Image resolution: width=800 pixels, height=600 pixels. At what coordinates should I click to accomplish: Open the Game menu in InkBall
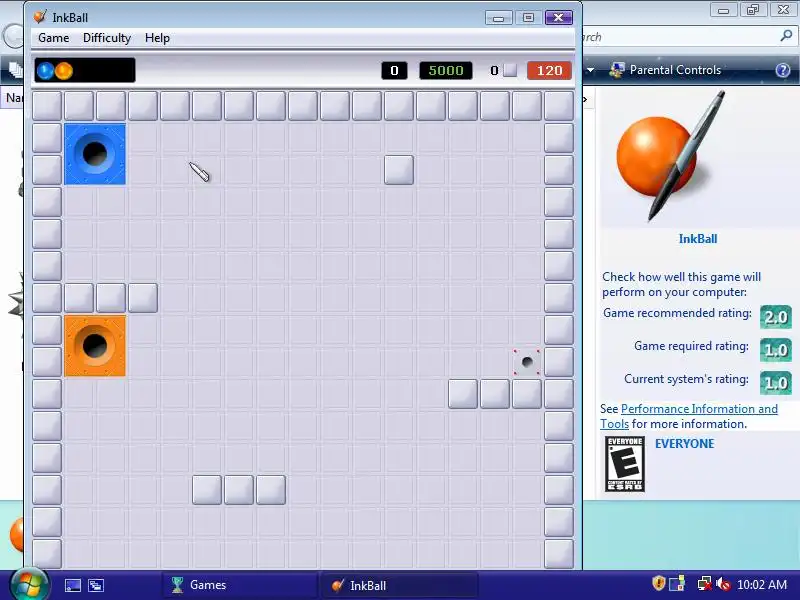[x=54, y=38]
